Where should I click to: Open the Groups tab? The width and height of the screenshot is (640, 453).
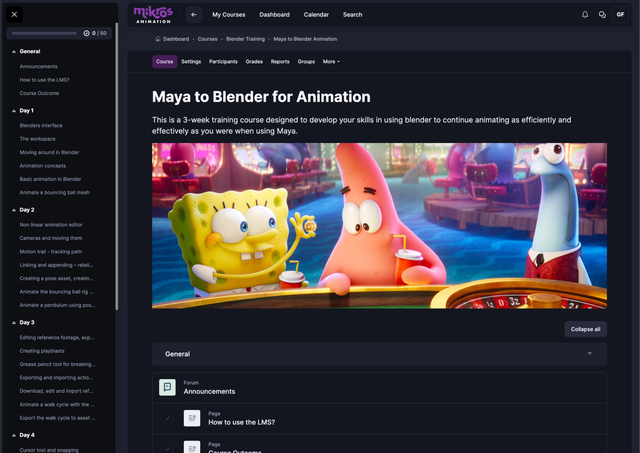tap(306, 62)
